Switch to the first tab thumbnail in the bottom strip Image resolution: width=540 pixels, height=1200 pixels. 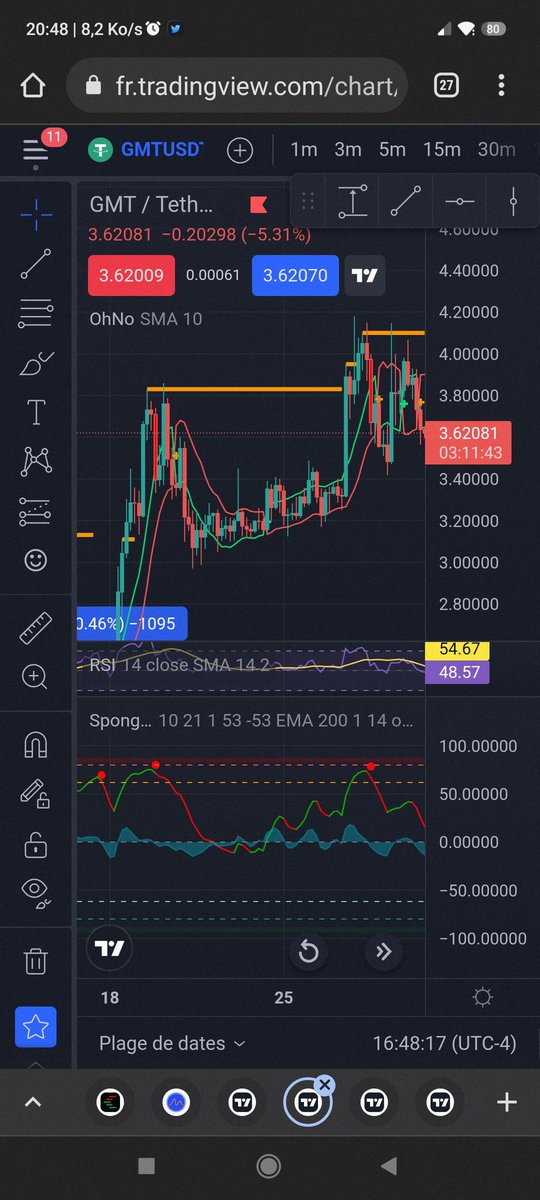pos(110,1102)
